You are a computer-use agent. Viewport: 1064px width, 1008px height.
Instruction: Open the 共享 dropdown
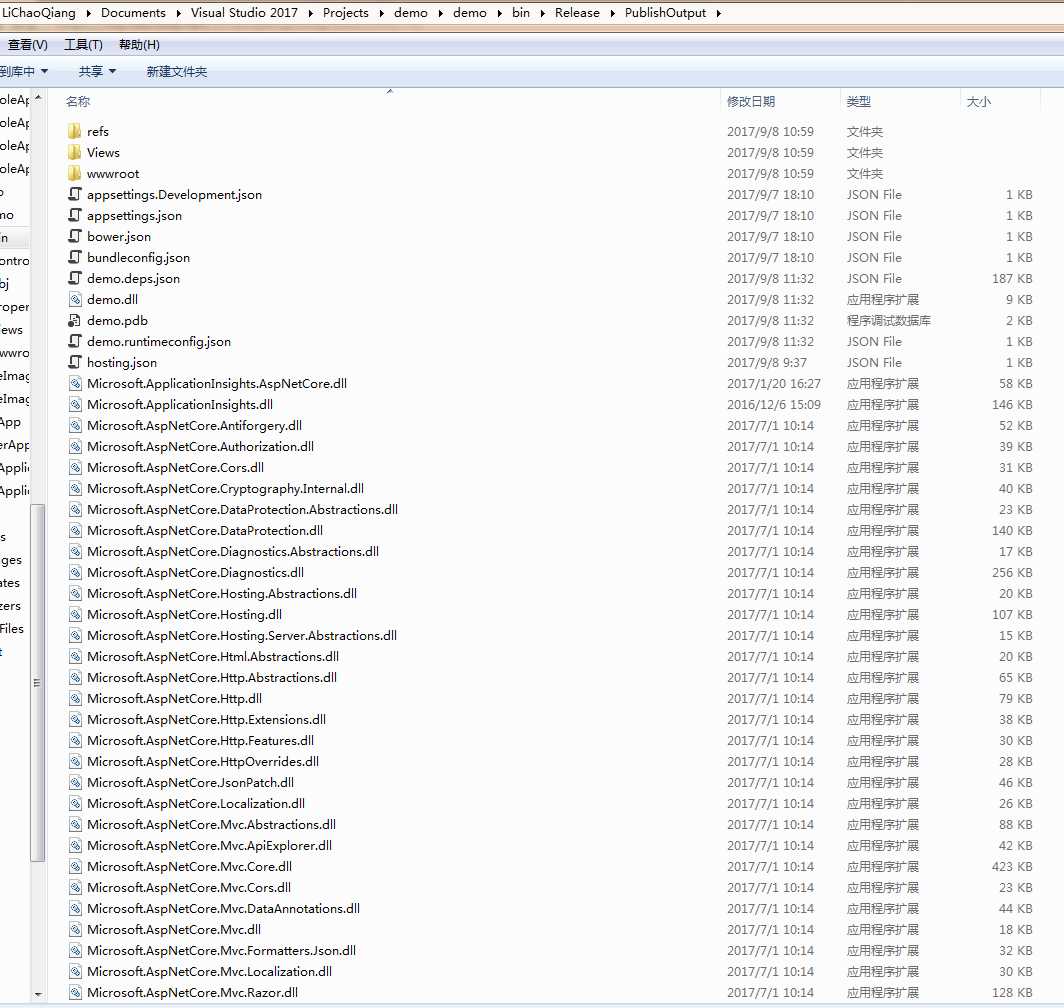97,71
